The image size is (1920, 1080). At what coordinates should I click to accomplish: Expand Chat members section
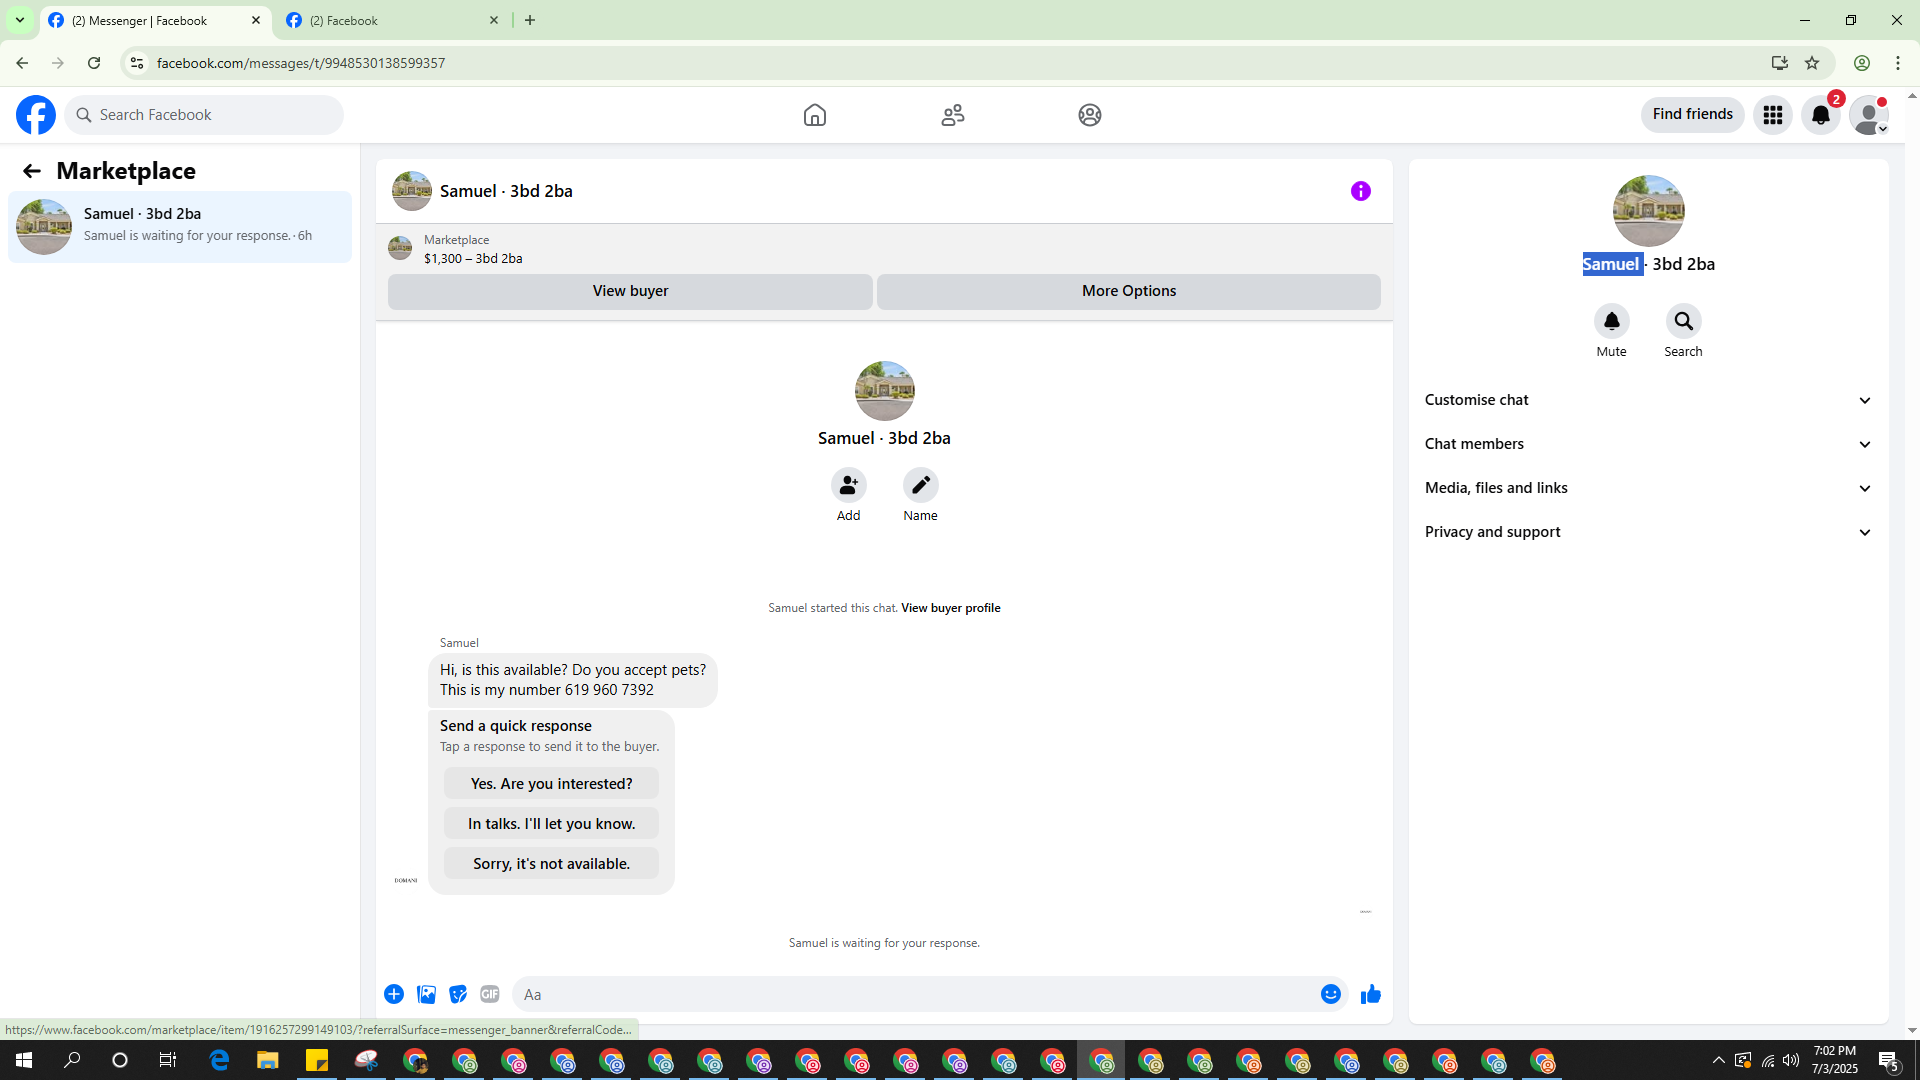pos(1647,444)
